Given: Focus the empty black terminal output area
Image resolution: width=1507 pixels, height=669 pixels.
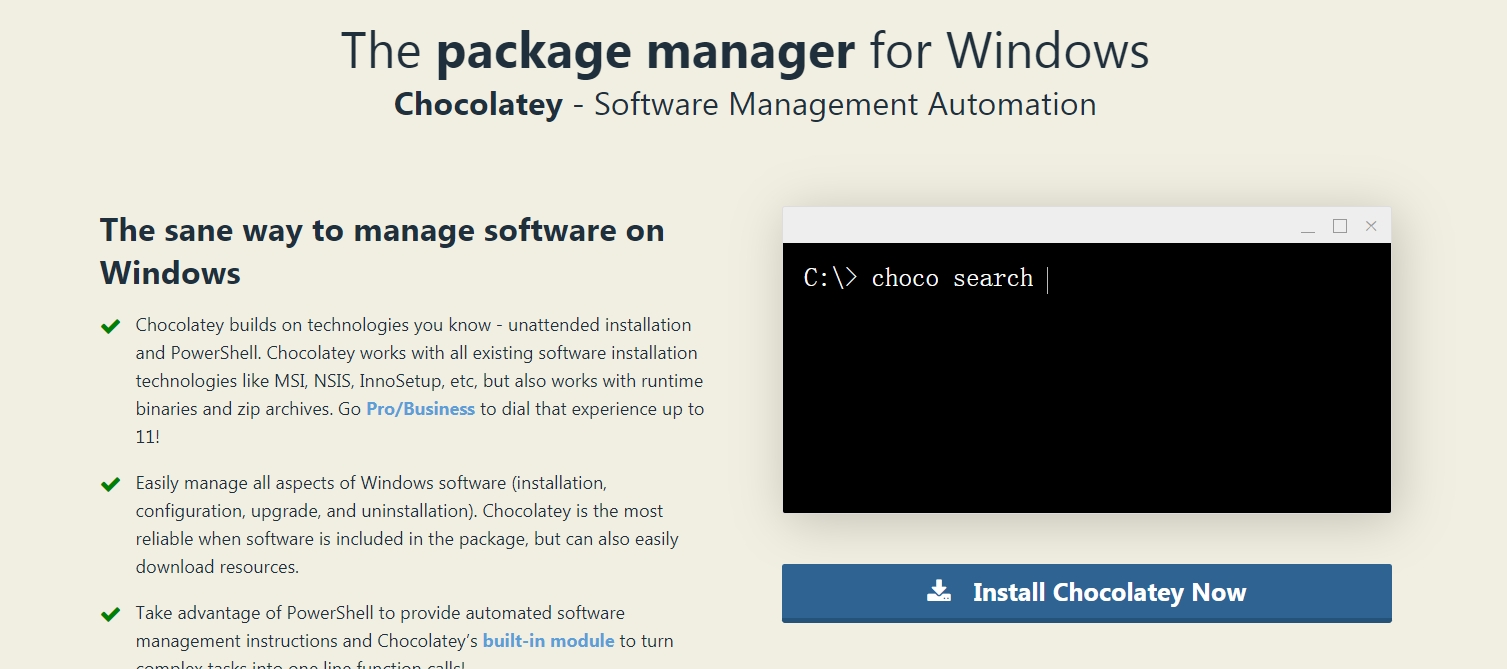Looking at the screenshot, I should (1086, 410).
